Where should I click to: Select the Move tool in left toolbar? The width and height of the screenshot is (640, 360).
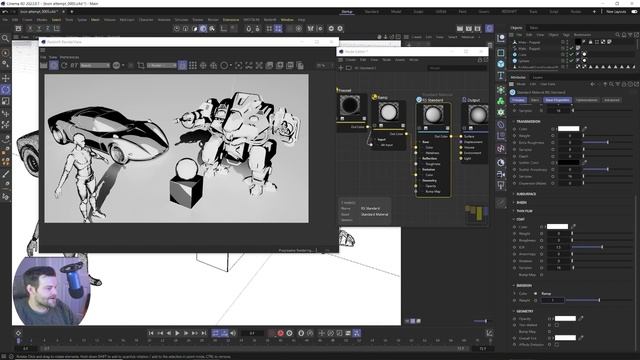pos(6,78)
